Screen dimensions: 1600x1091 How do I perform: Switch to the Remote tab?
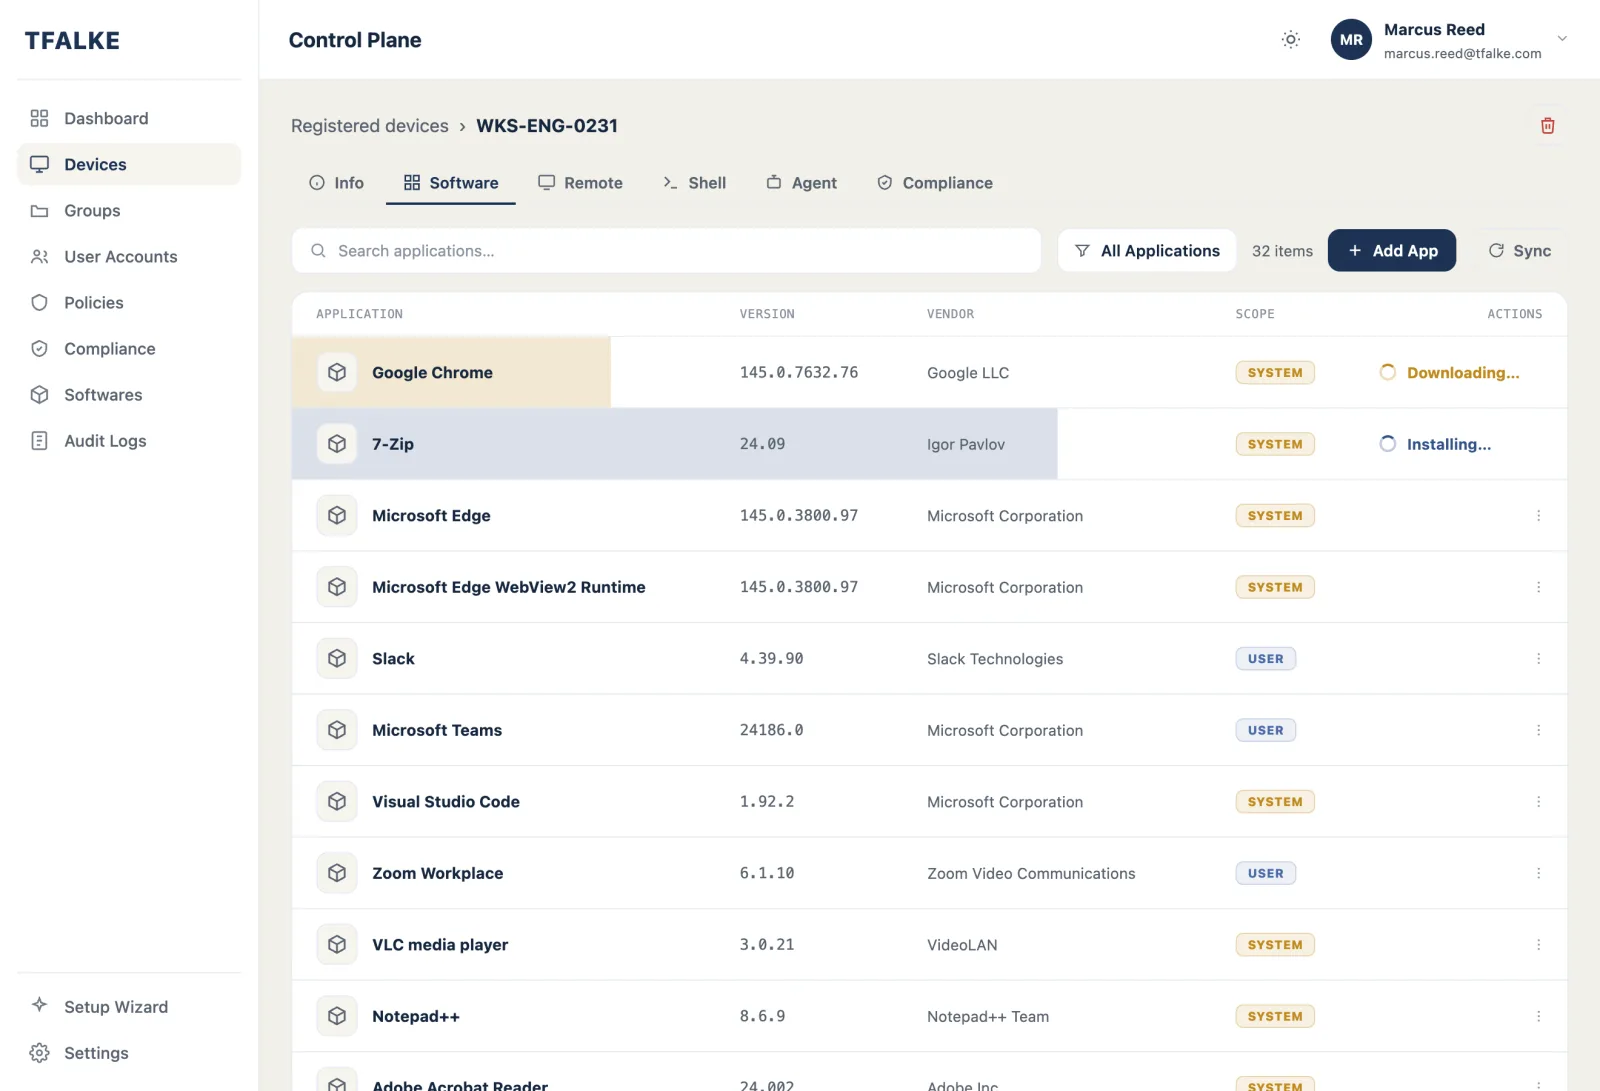click(580, 183)
